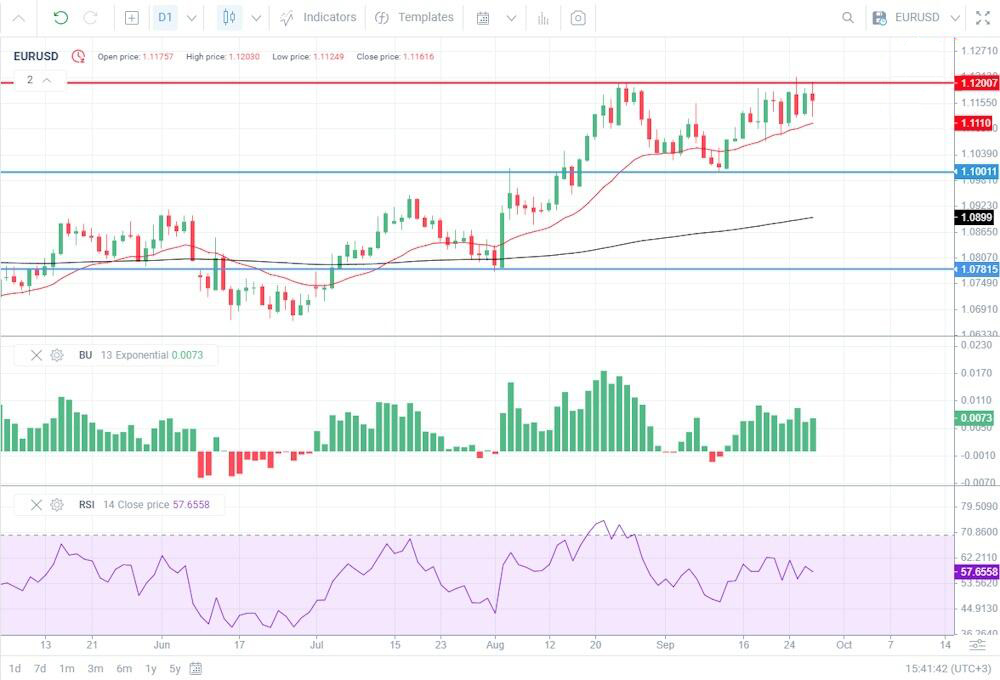The image size is (1000, 680).
Task: Open BU indicator settings gear
Action: [x=57, y=355]
